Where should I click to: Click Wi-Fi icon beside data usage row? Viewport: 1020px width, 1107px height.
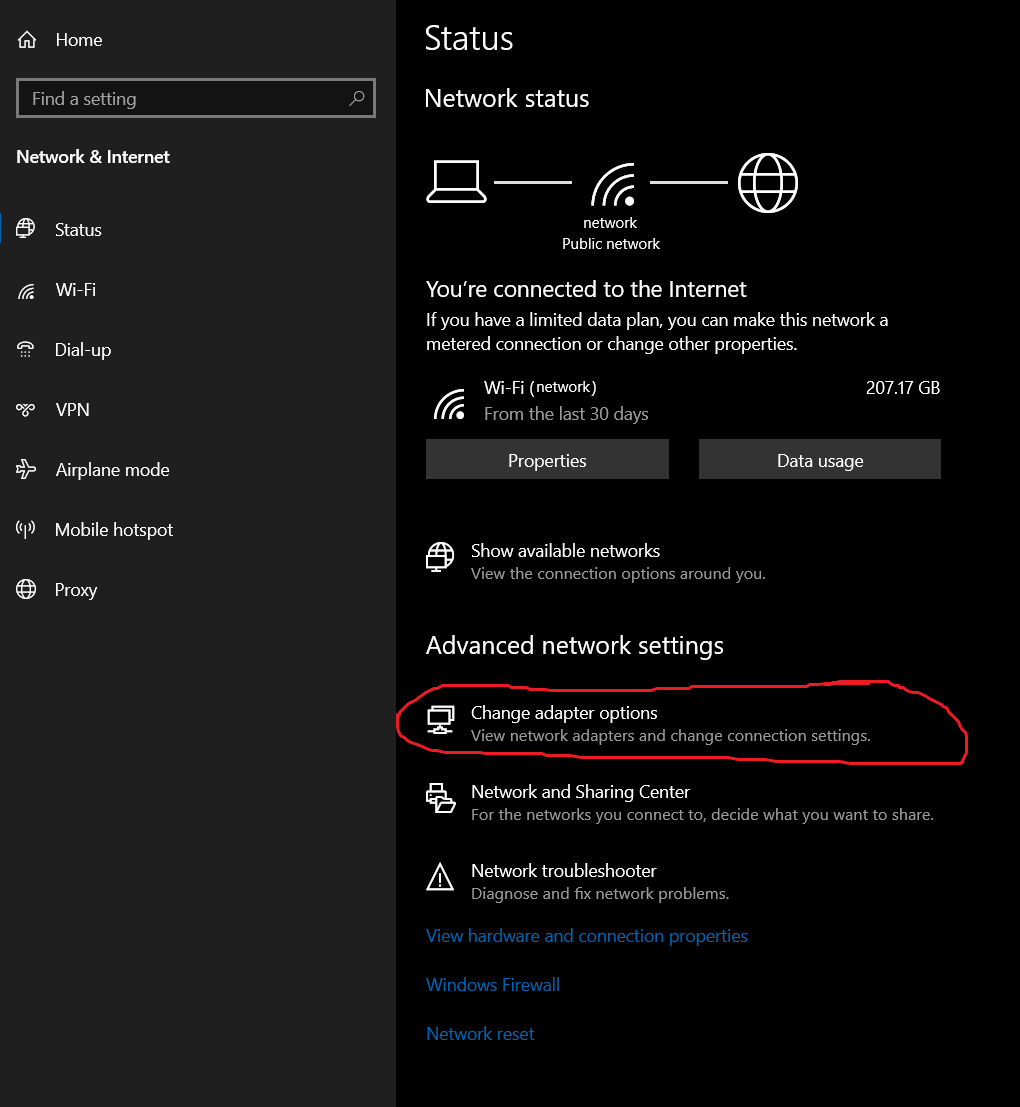click(x=450, y=404)
